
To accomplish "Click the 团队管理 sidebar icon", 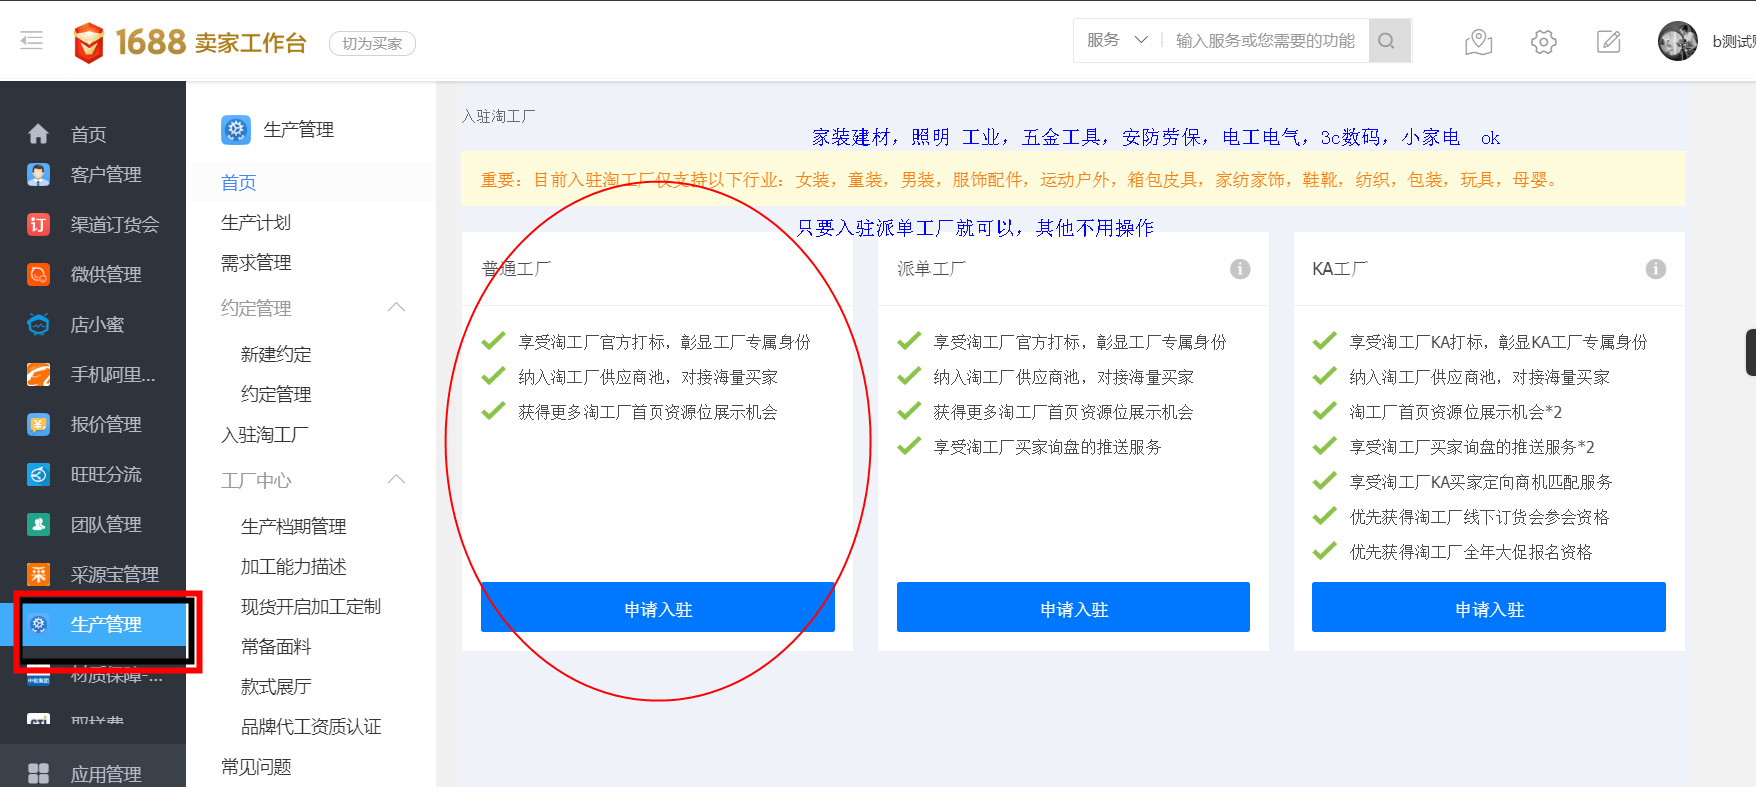I will pyautogui.click(x=38, y=524).
